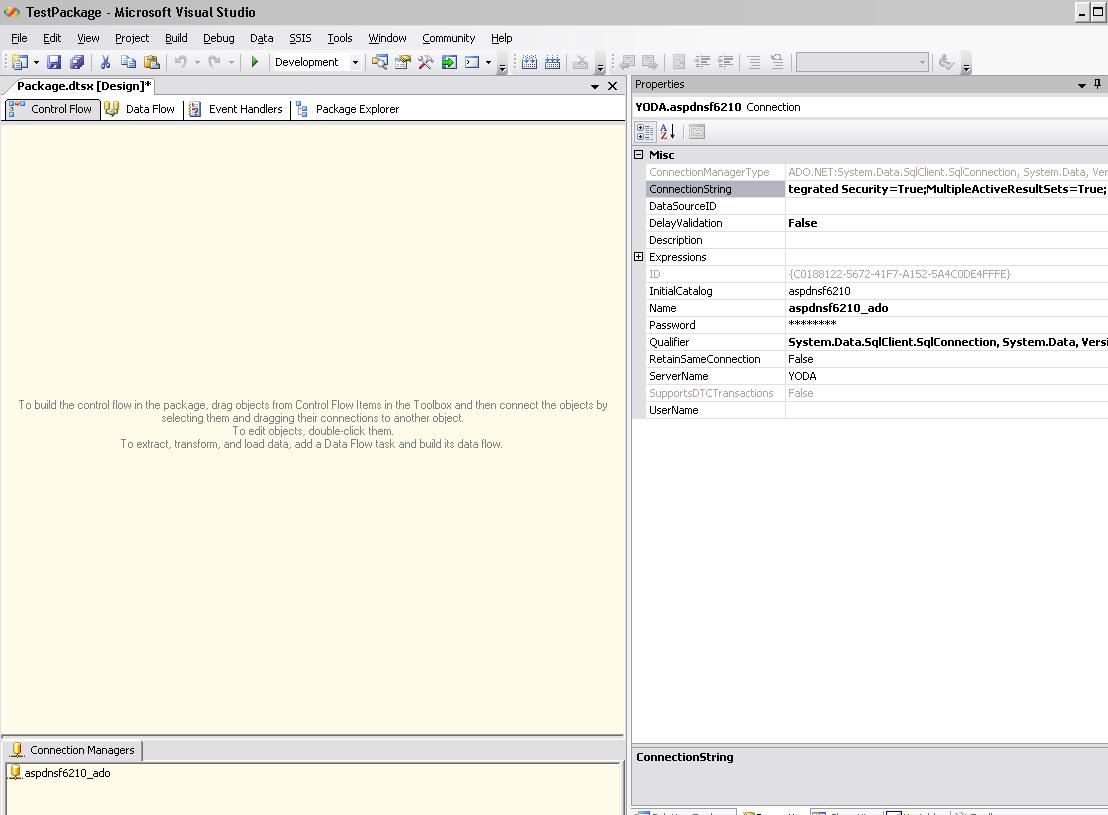Open the Event Handlers tab
Screen dimensions: 1108x815
click(x=236, y=109)
